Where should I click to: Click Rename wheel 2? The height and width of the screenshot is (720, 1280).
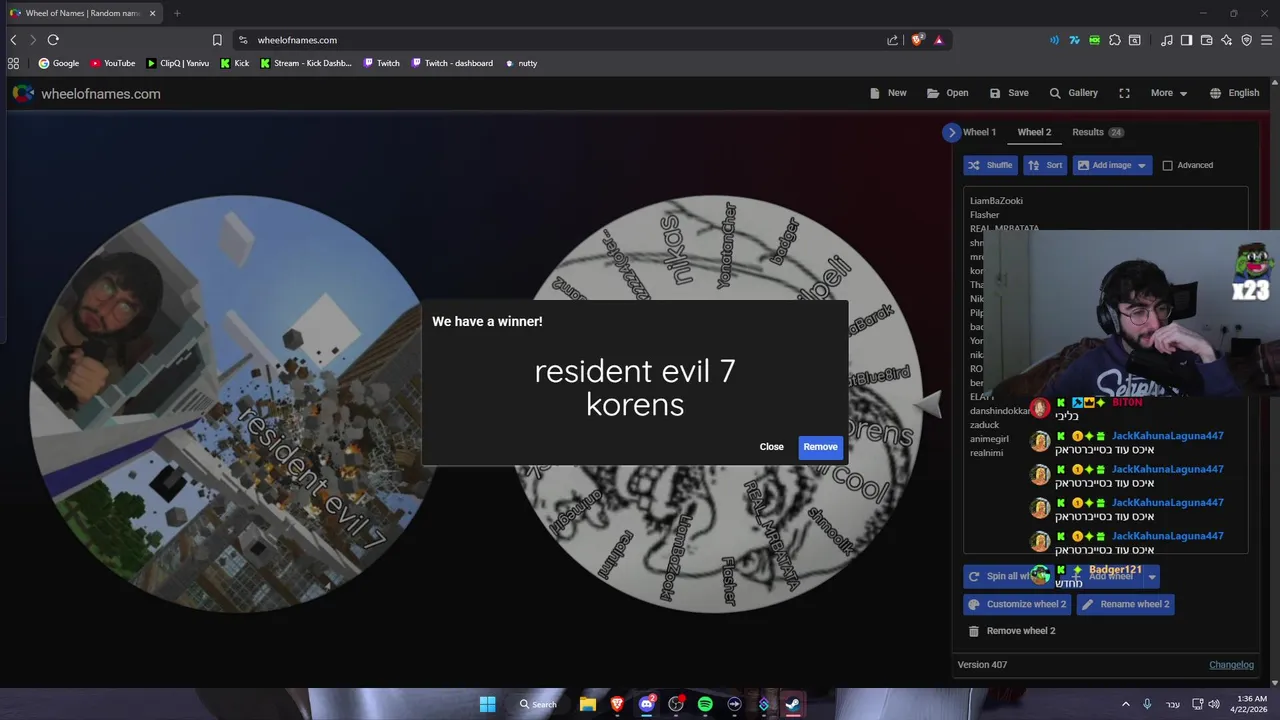tap(1125, 604)
